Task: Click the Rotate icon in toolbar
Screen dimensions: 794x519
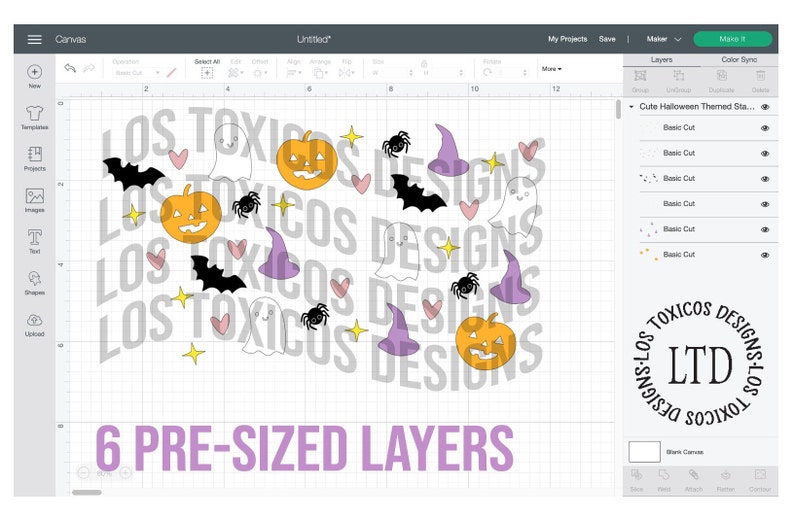Action: (488, 72)
